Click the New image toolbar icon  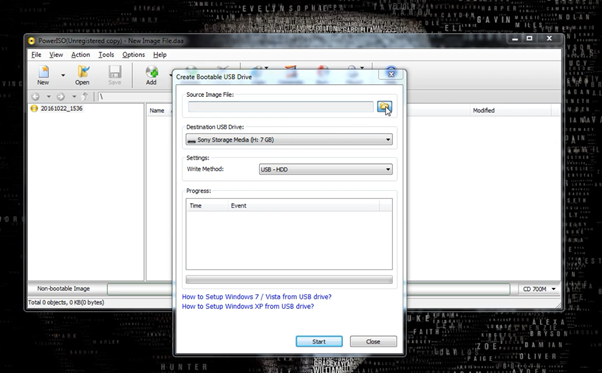[43, 75]
